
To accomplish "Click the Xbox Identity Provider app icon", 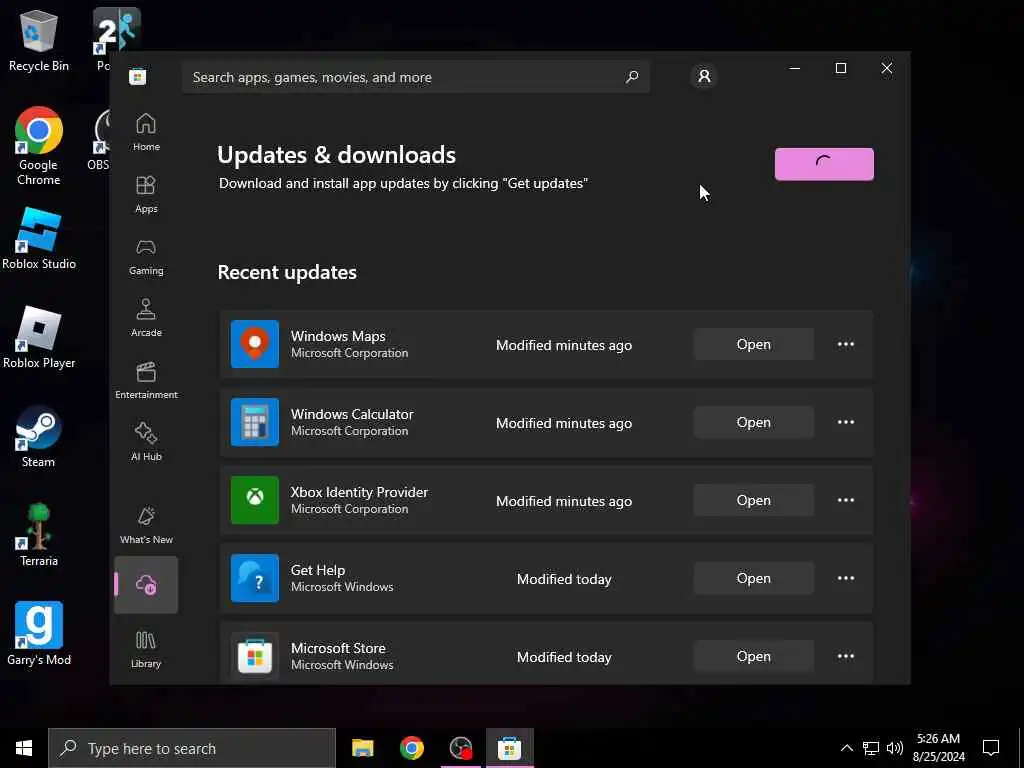I will (x=255, y=500).
